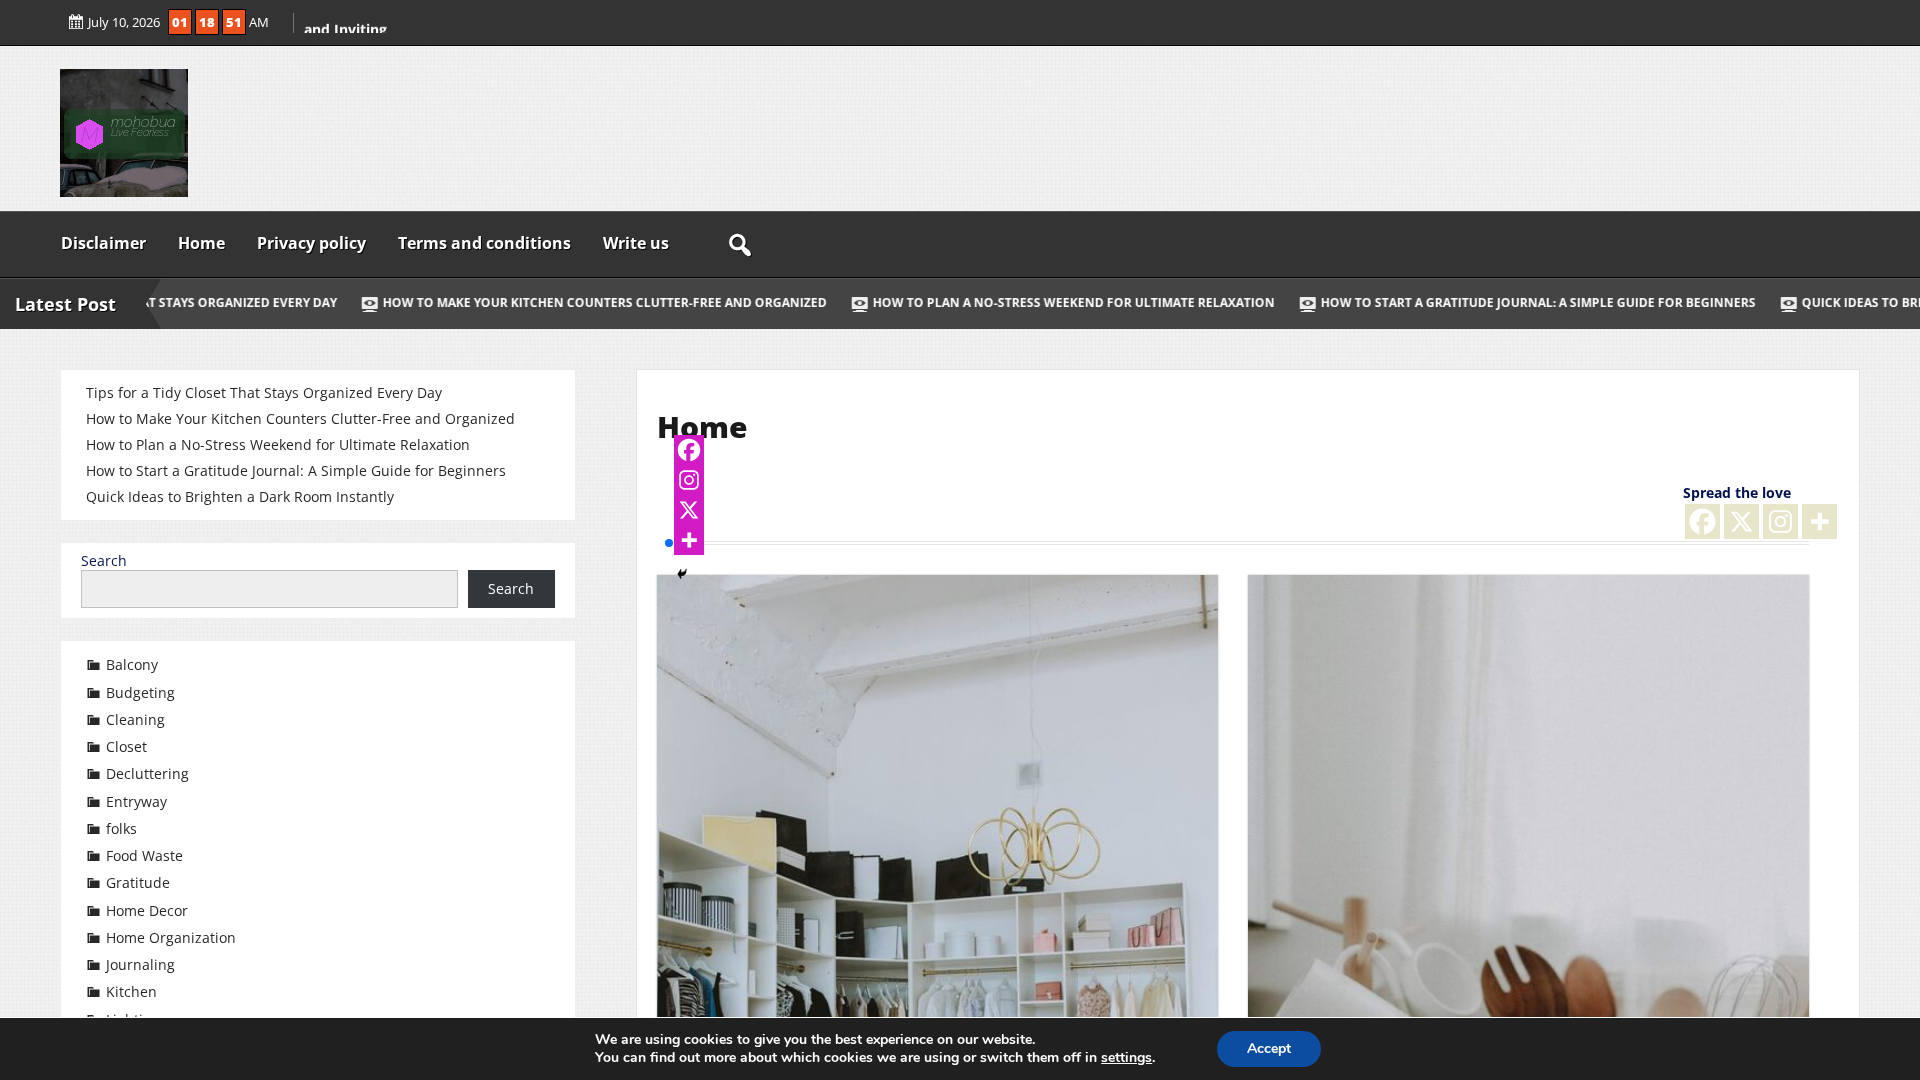Viewport: 1920px width, 1080px height.
Task: Open the Kitchen category
Action: 131,992
